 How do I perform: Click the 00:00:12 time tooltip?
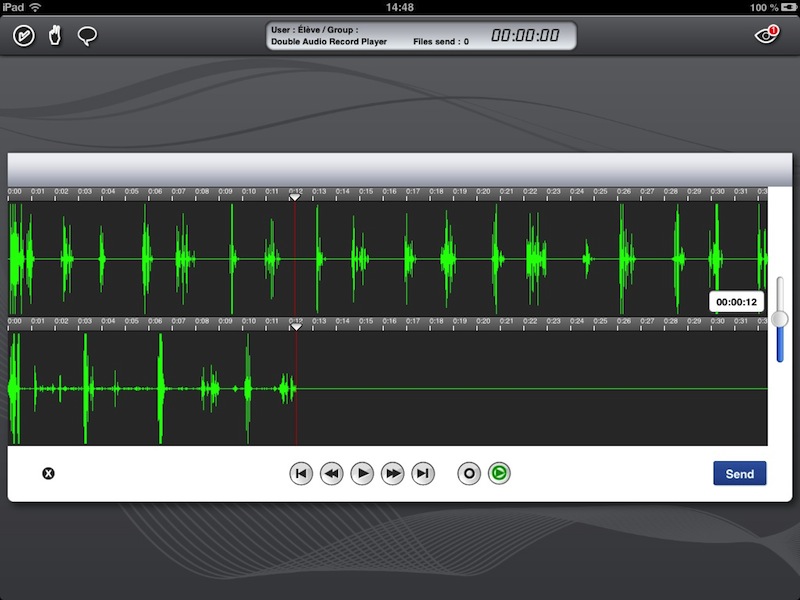[736, 302]
